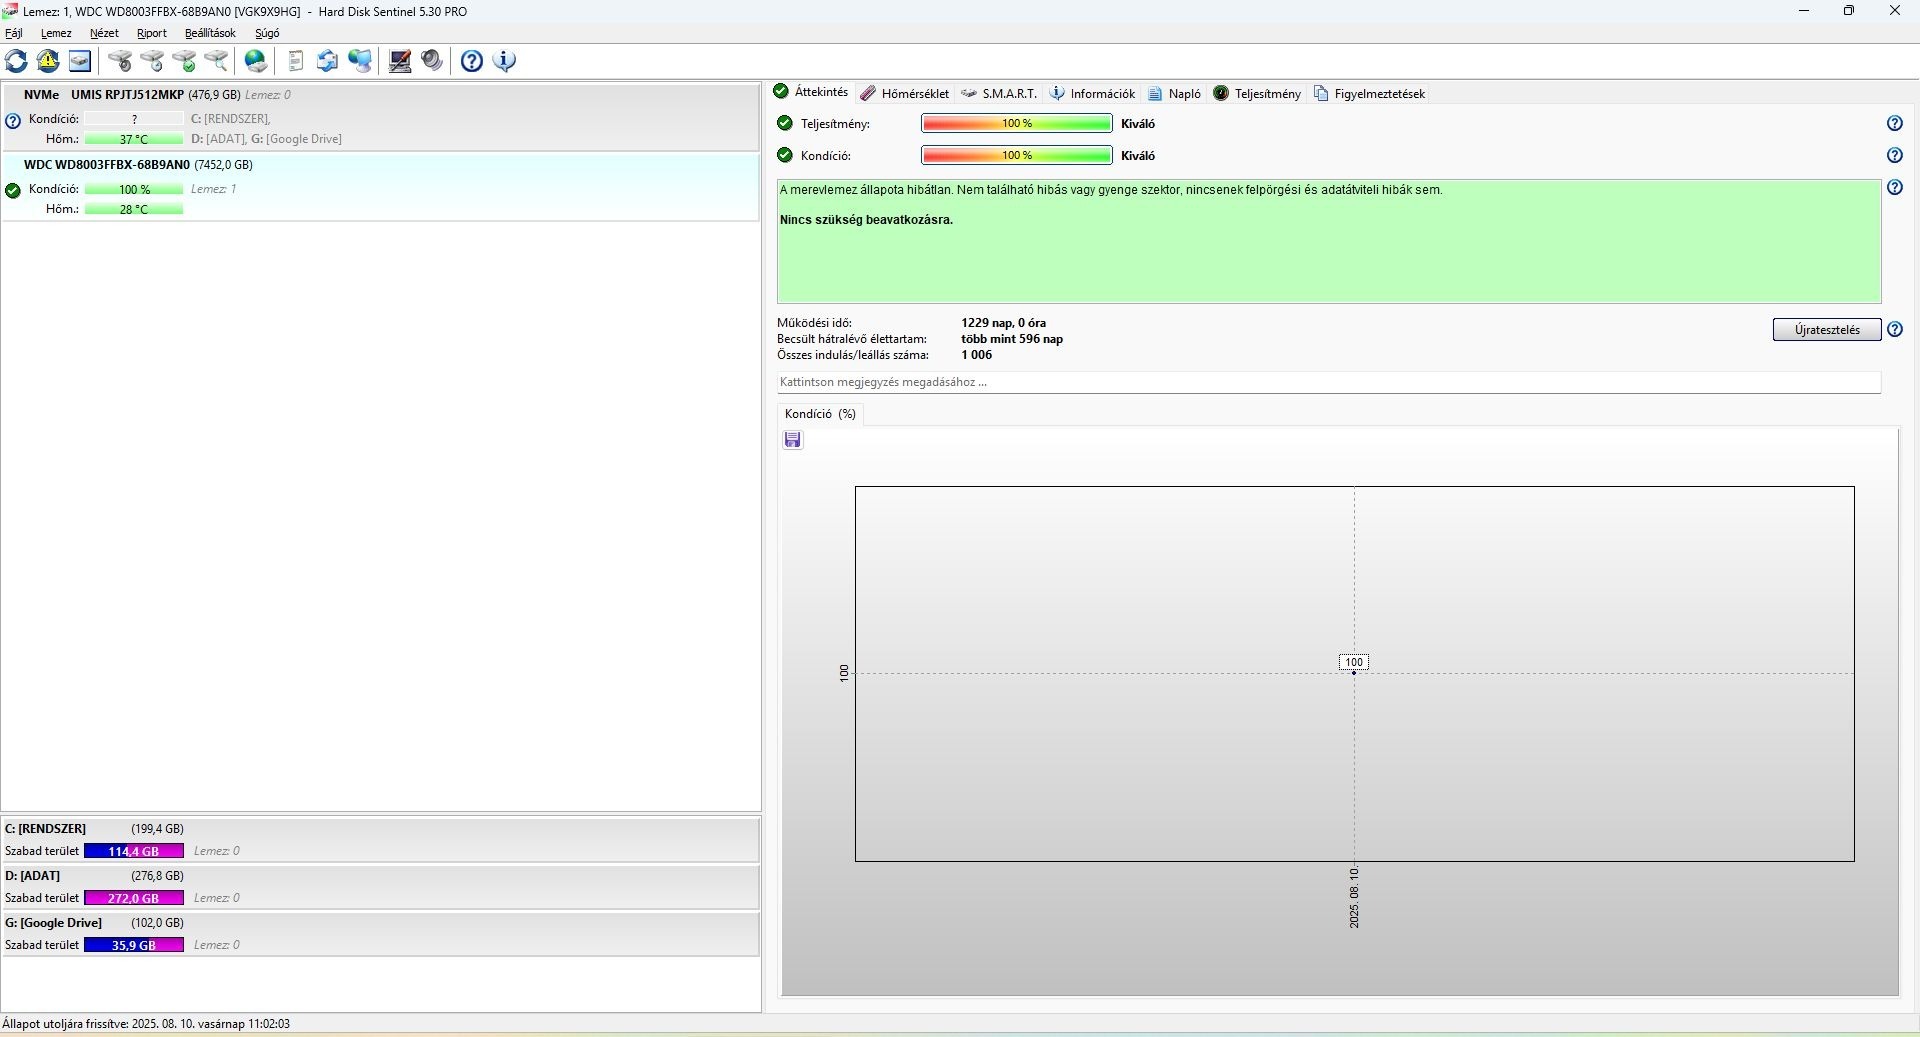1920x1037 pixels.
Task: Click the 100 data point on the chart
Action: pyautogui.click(x=1354, y=673)
